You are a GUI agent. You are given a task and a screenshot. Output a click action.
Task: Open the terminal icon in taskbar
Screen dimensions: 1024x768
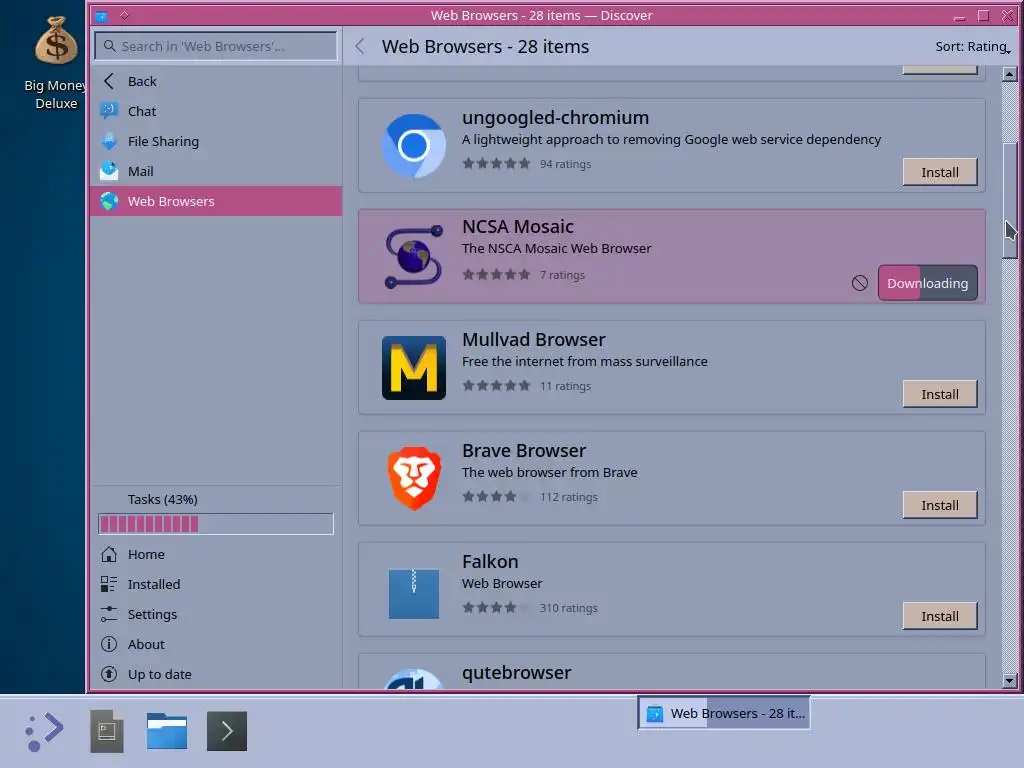pyautogui.click(x=227, y=731)
